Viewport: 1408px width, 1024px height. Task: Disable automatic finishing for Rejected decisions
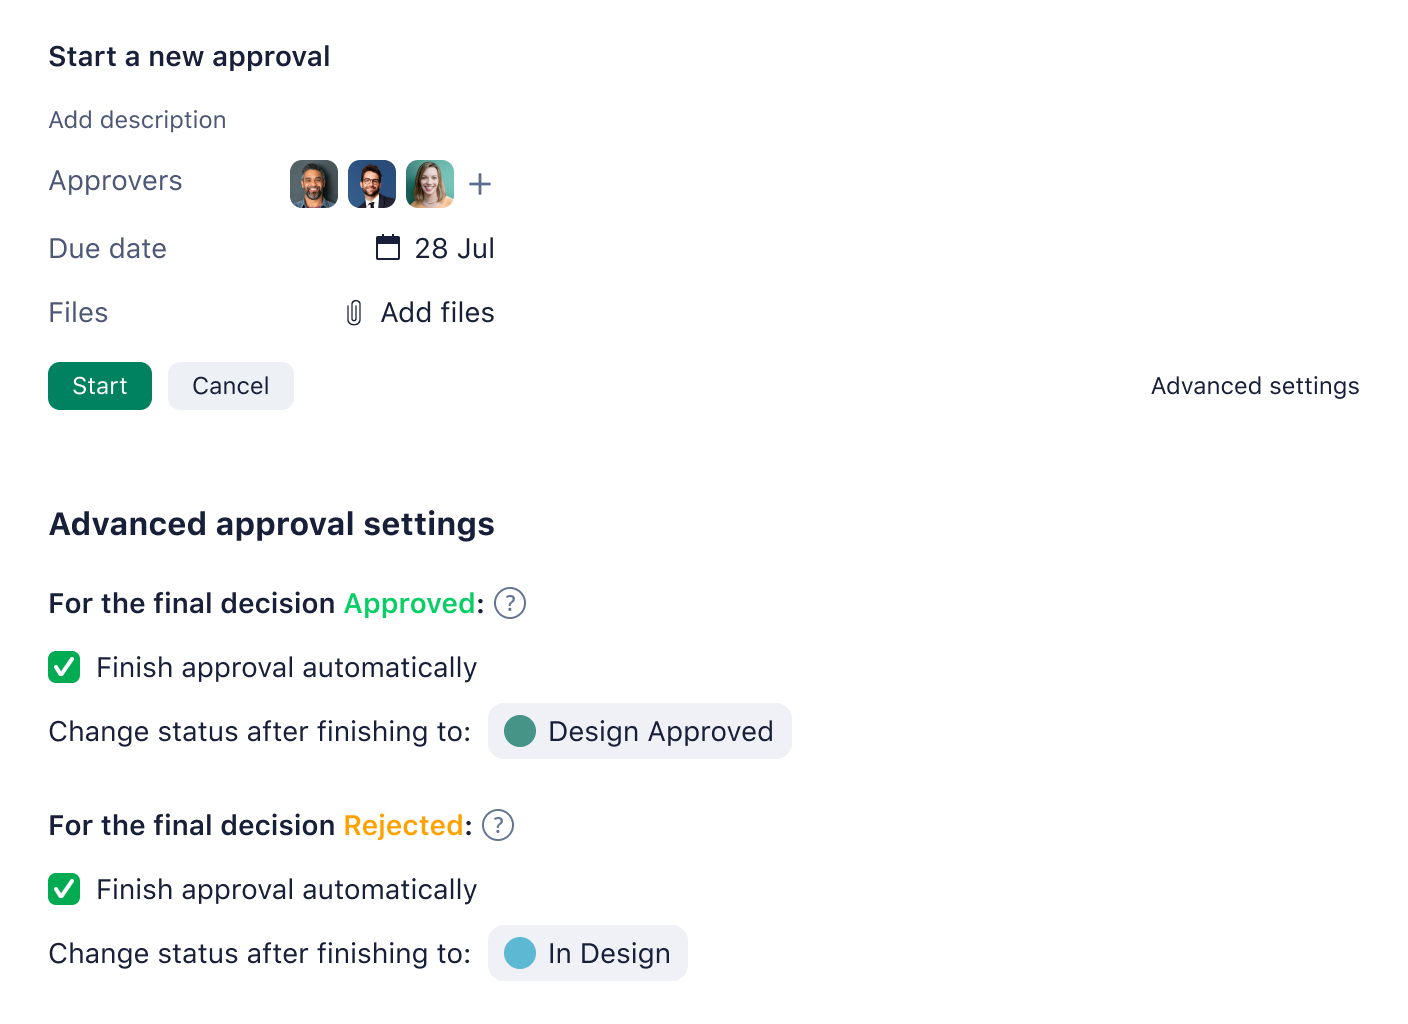64,889
